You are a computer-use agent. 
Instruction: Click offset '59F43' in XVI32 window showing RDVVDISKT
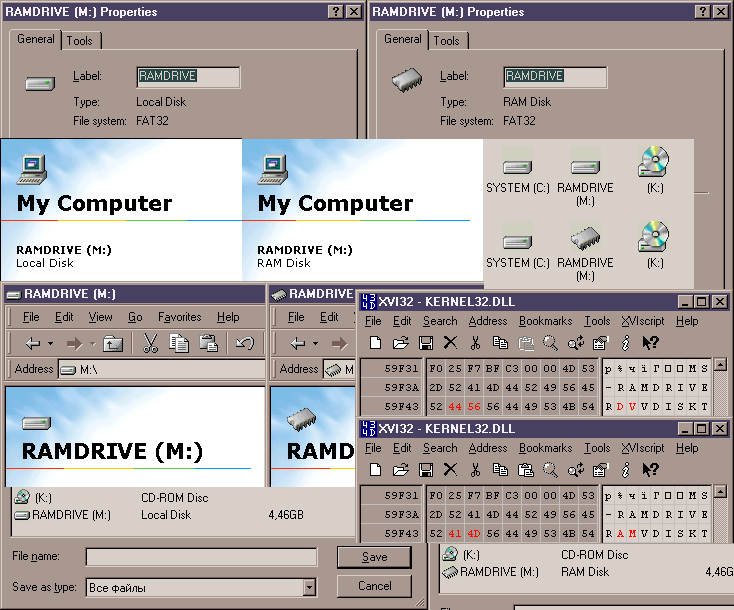pyautogui.click(x=401, y=407)
